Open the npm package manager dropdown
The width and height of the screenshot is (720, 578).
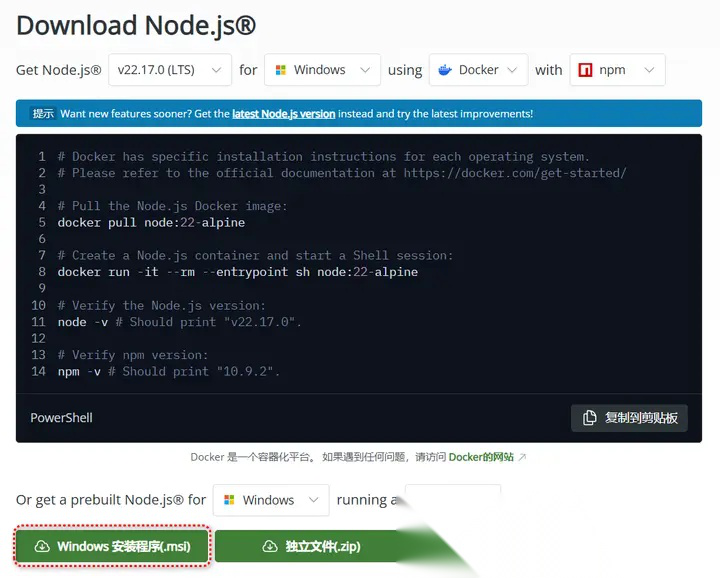[617, 70]
